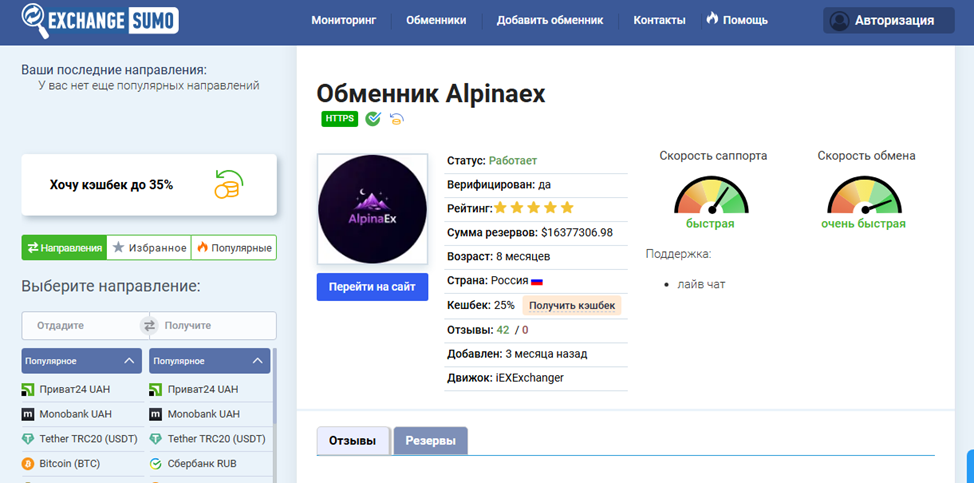Open Контакты menu item

tap(660, 20)
